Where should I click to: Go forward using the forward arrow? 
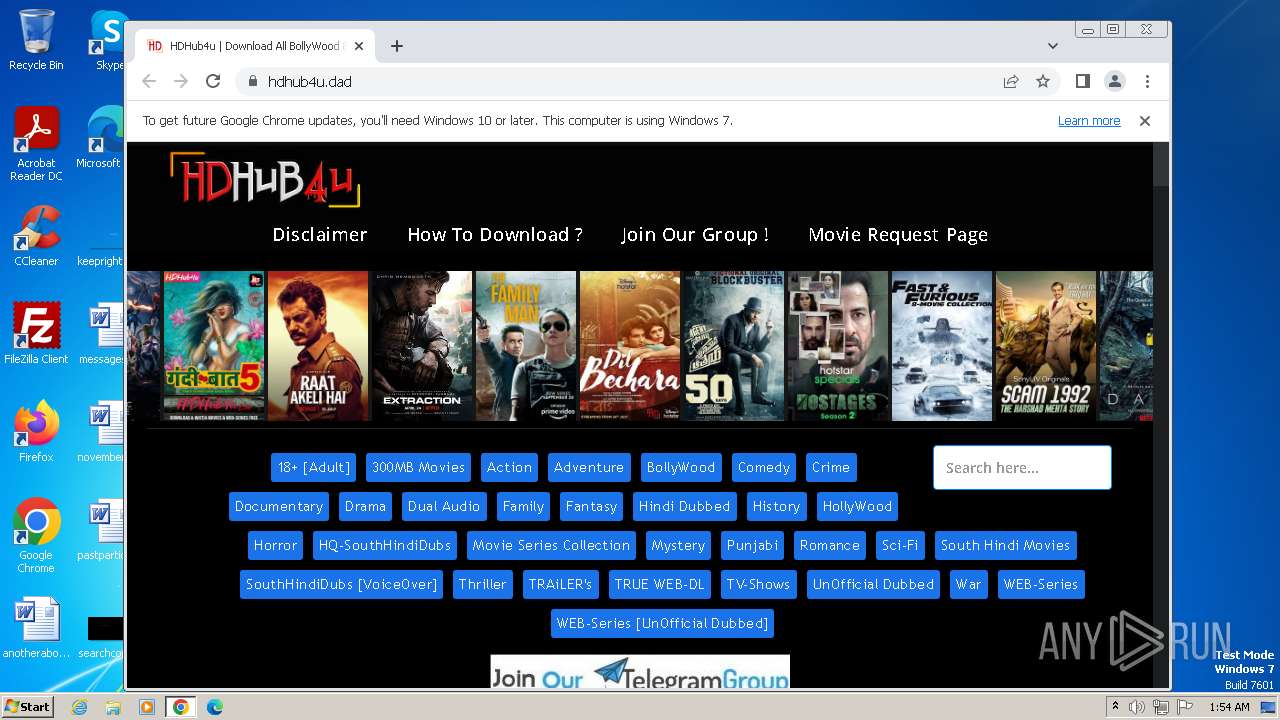[x=181, y=81]
